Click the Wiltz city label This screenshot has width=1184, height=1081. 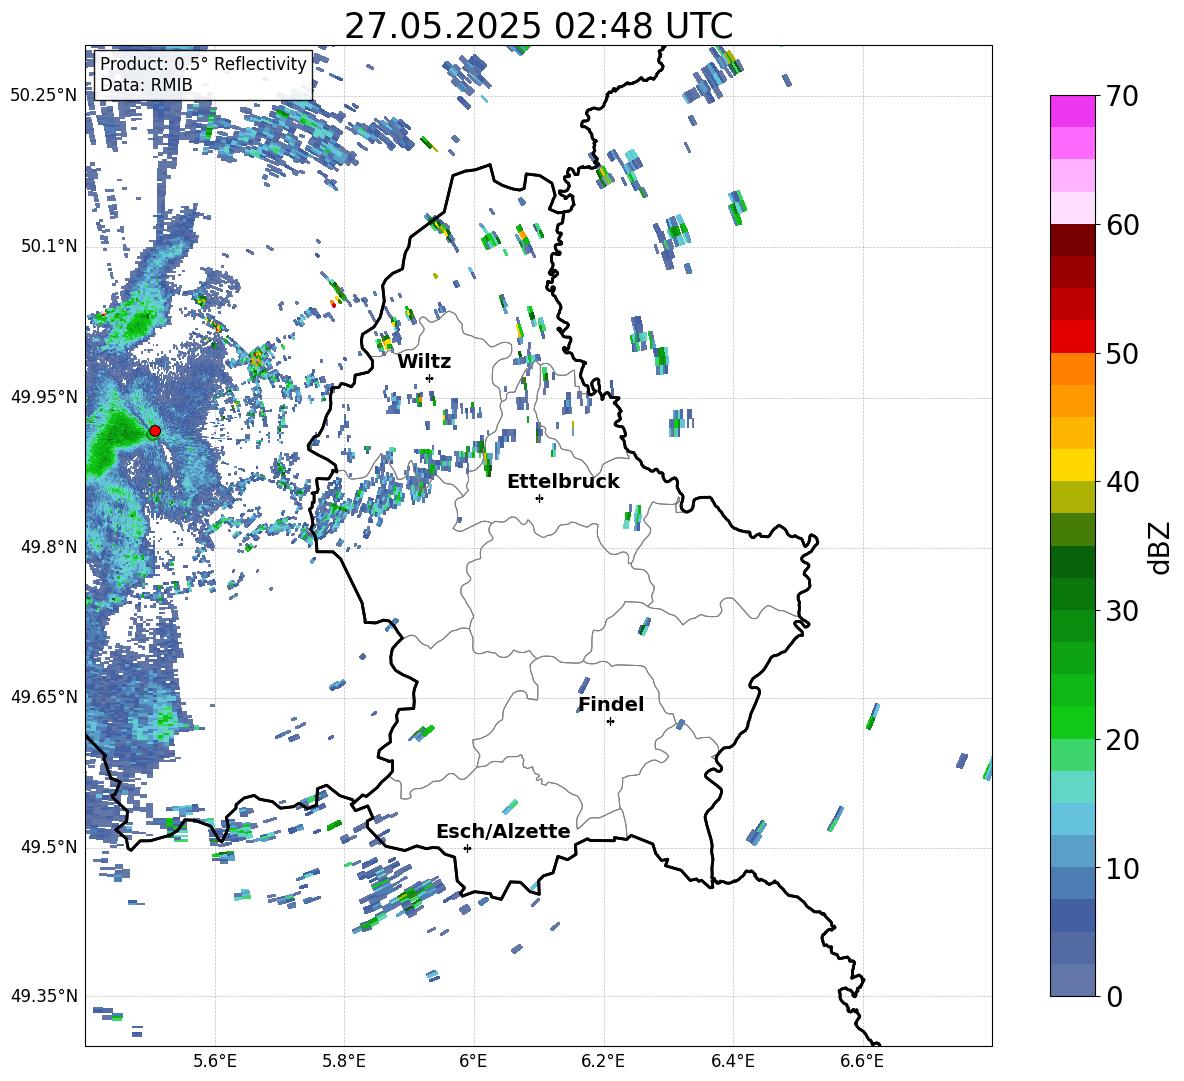click(x=424, y=362)
